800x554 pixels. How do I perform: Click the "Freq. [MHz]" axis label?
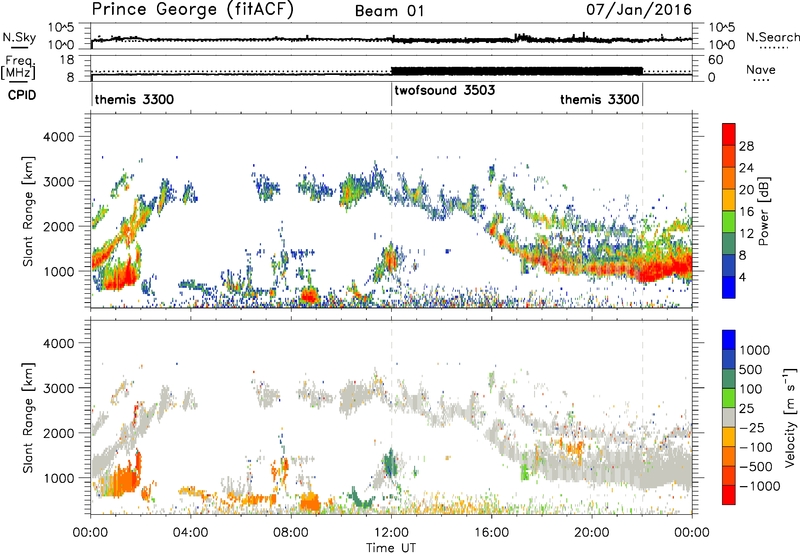(18, 68)
